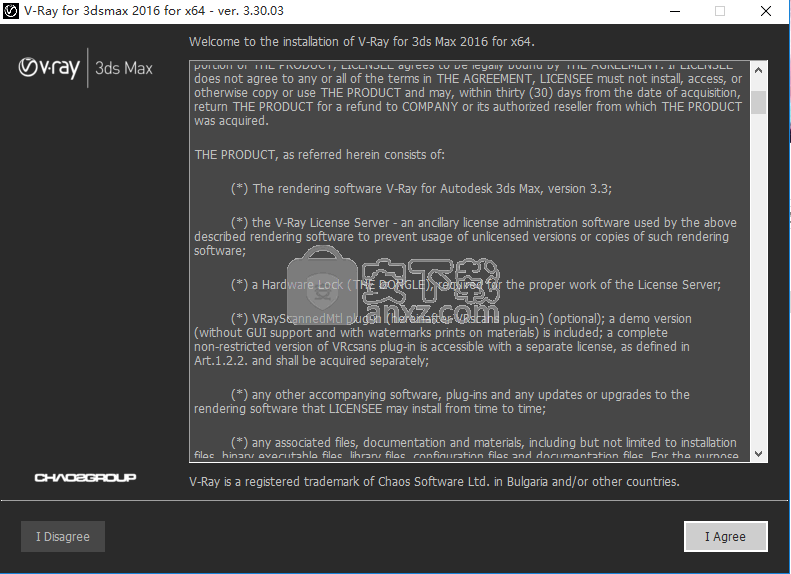The image size is (791, 574).
Task: Click the license scrollbar up arrow
Action: pos(758,71)
